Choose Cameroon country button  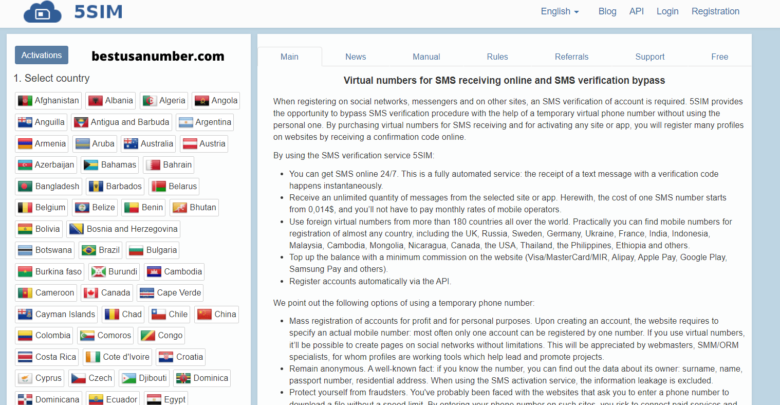click(x=46, y=293)
